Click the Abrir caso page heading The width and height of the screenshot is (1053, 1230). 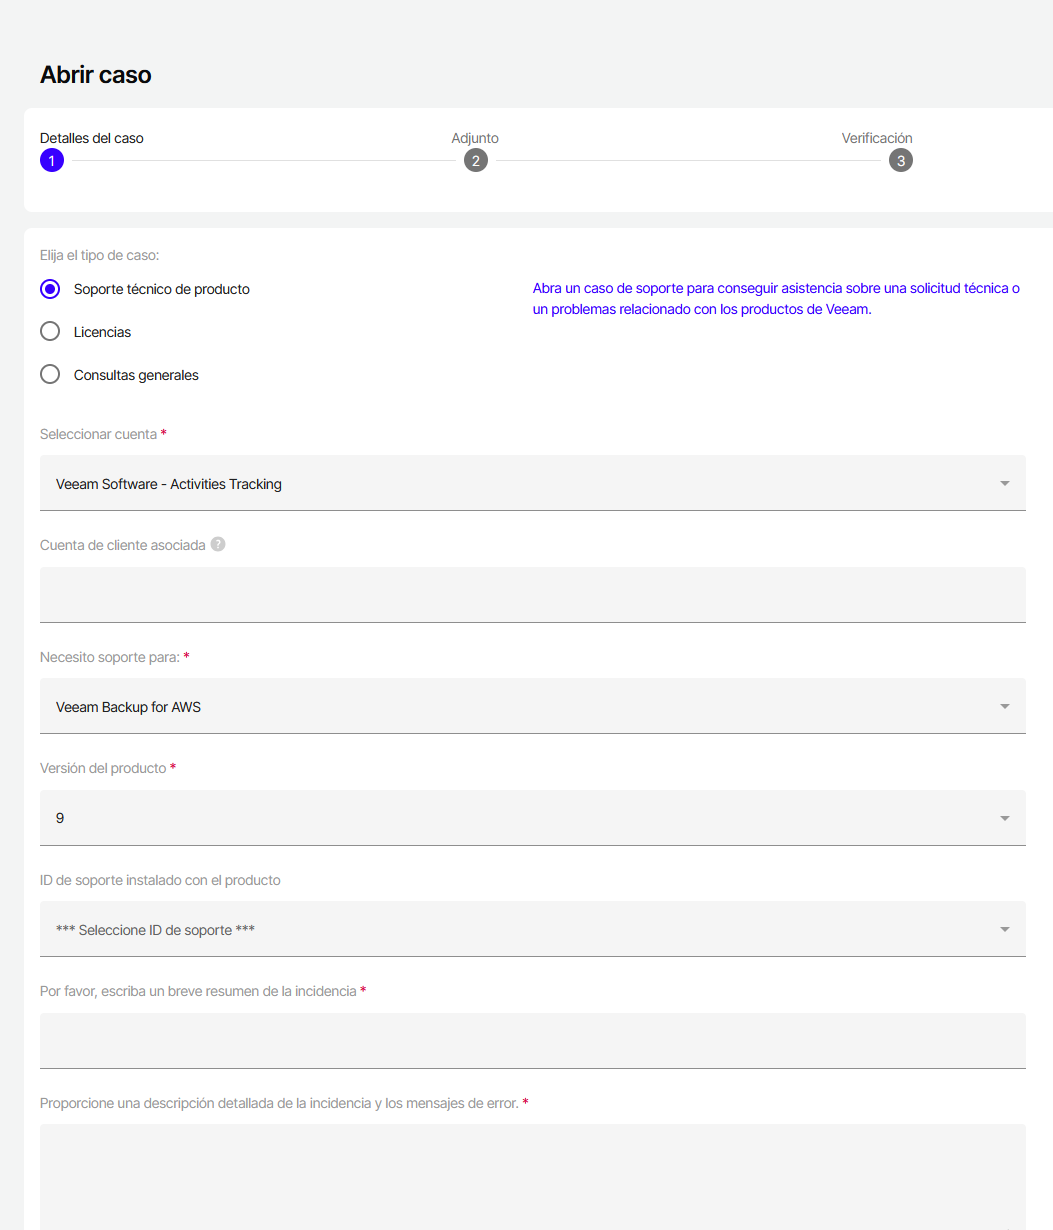[x=96, y=75]
